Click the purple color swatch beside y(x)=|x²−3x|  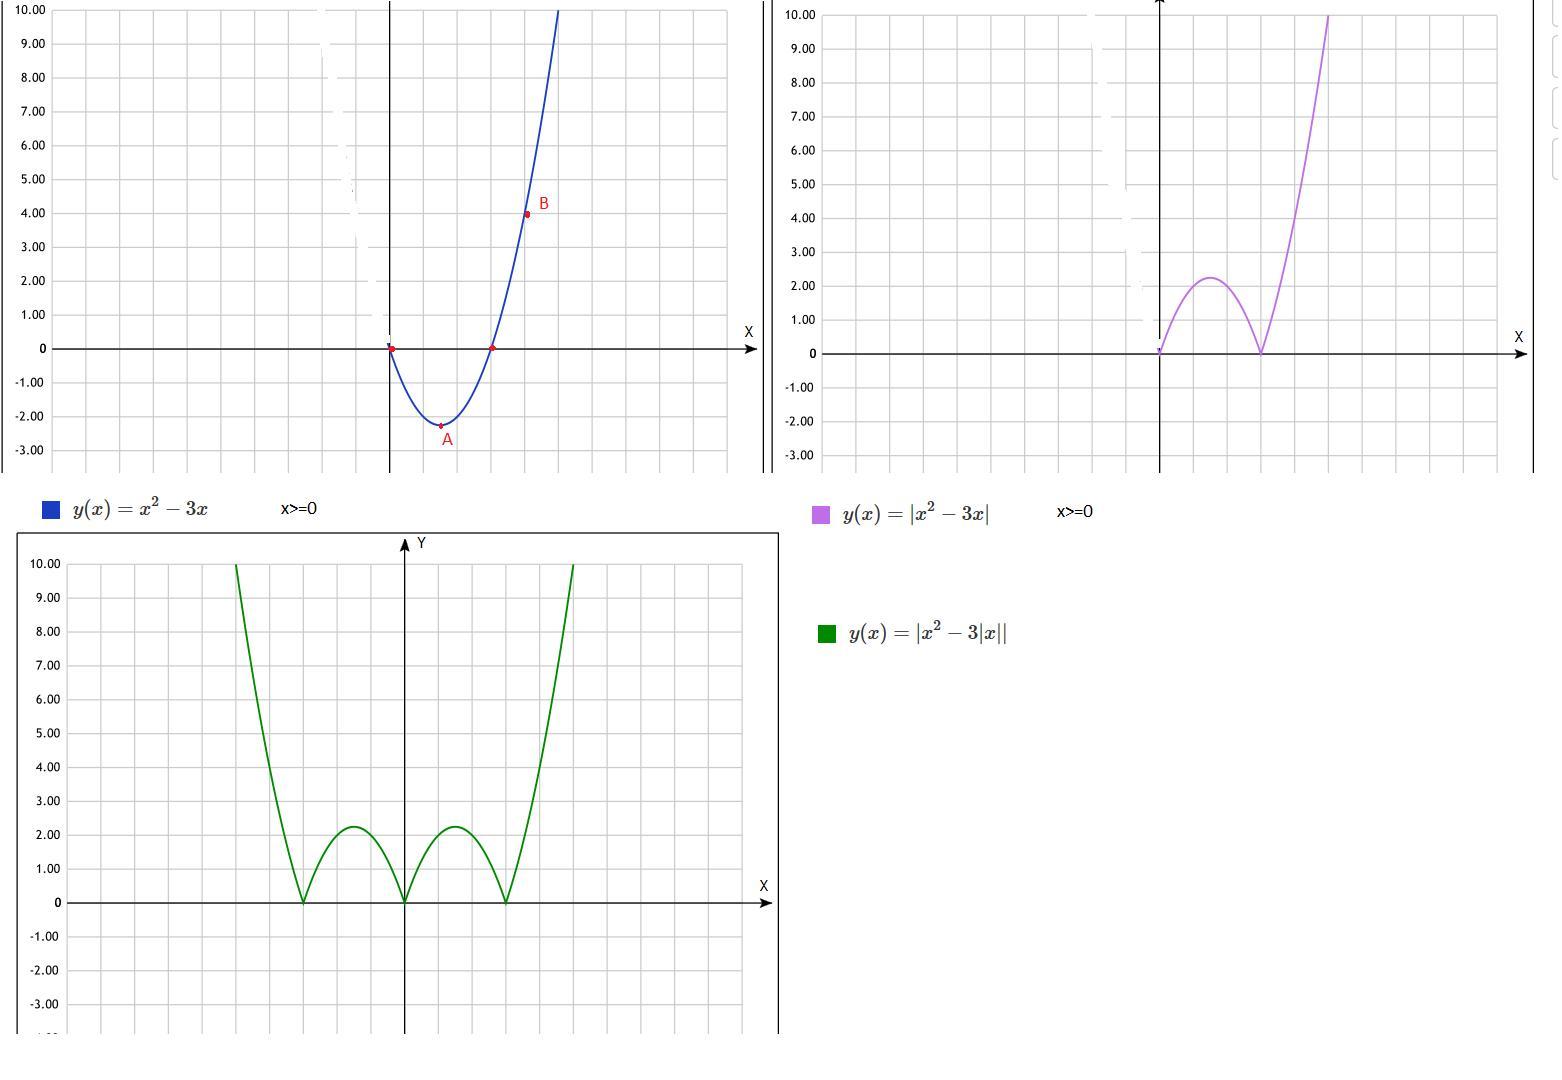tap(821, 515)
